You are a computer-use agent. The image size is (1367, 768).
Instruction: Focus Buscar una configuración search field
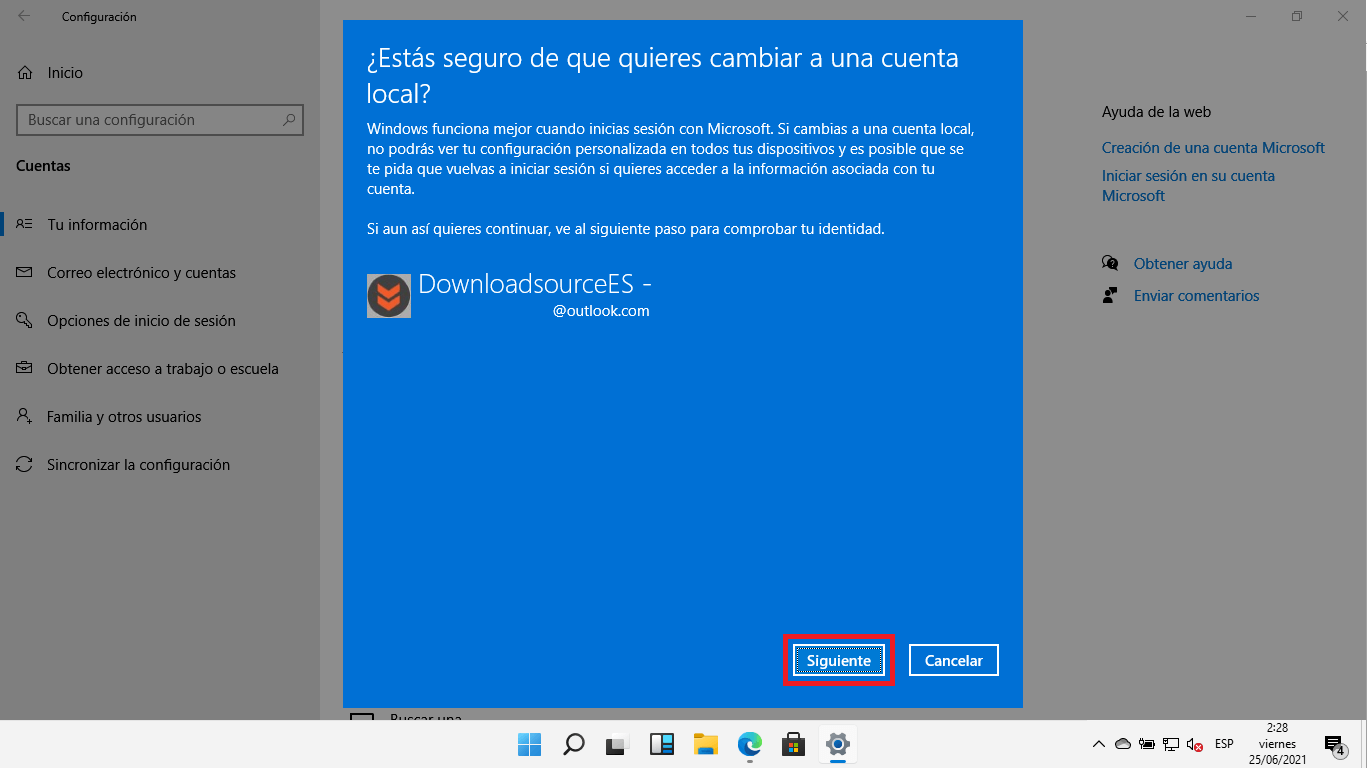click(x=160, y=120)
